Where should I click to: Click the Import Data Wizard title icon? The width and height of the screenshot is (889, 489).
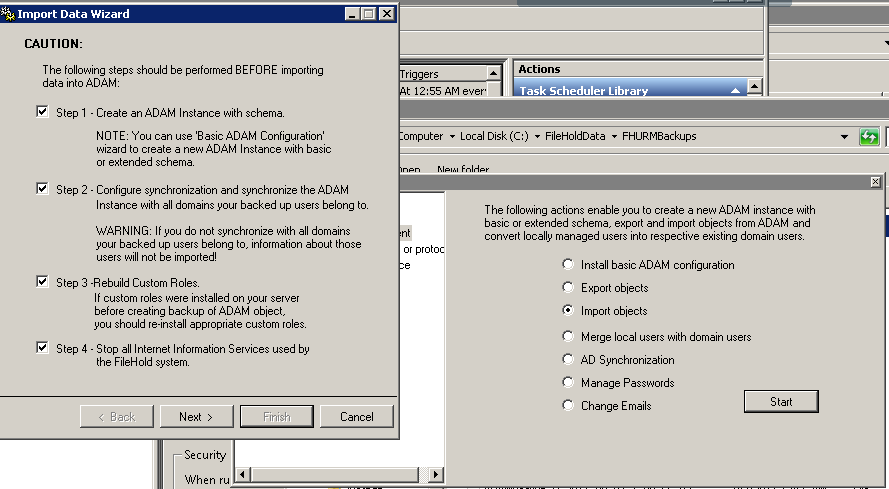(7, 14)
